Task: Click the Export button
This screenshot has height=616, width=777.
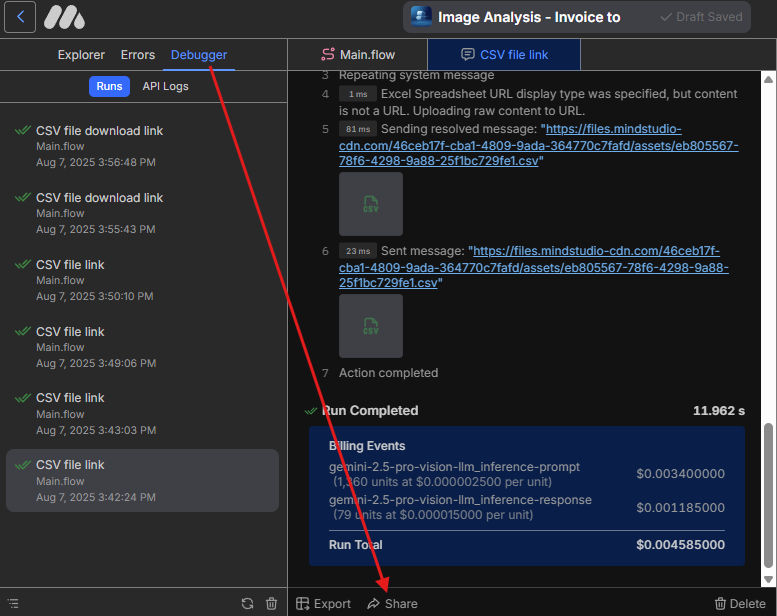Action: point(324,603)
